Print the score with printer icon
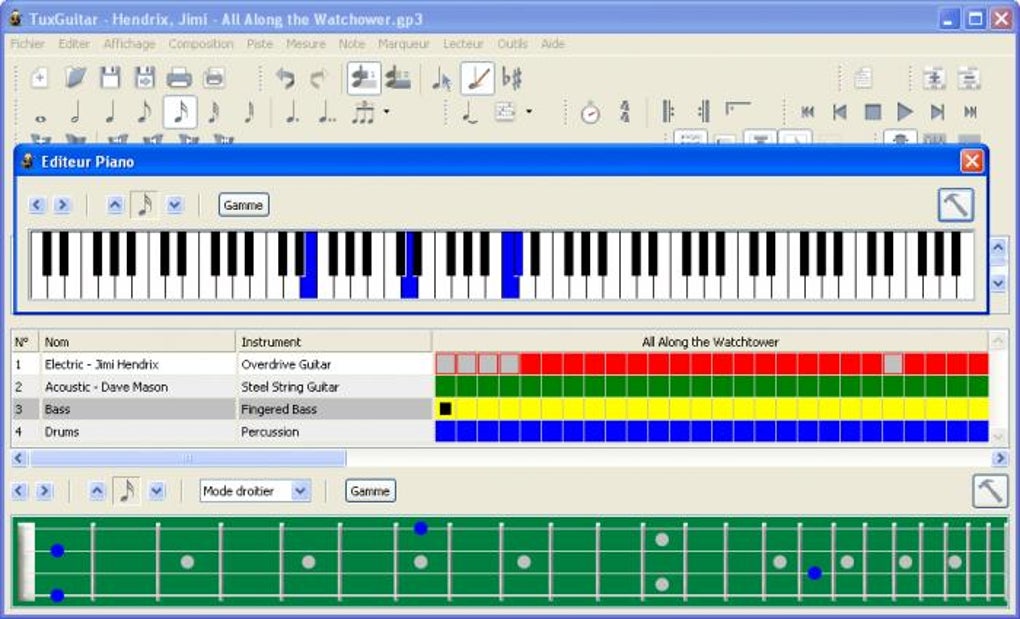 pyautogui.click(x=179, y=78)
